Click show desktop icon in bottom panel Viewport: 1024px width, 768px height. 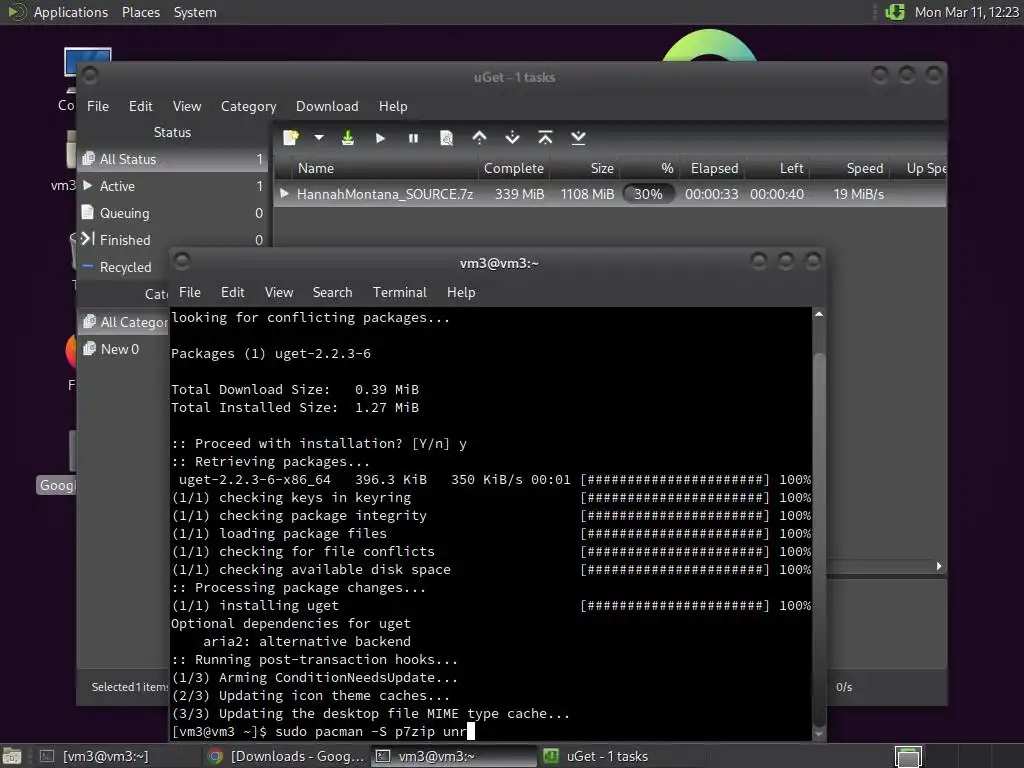pyautogui.click(x=12, y=756)
